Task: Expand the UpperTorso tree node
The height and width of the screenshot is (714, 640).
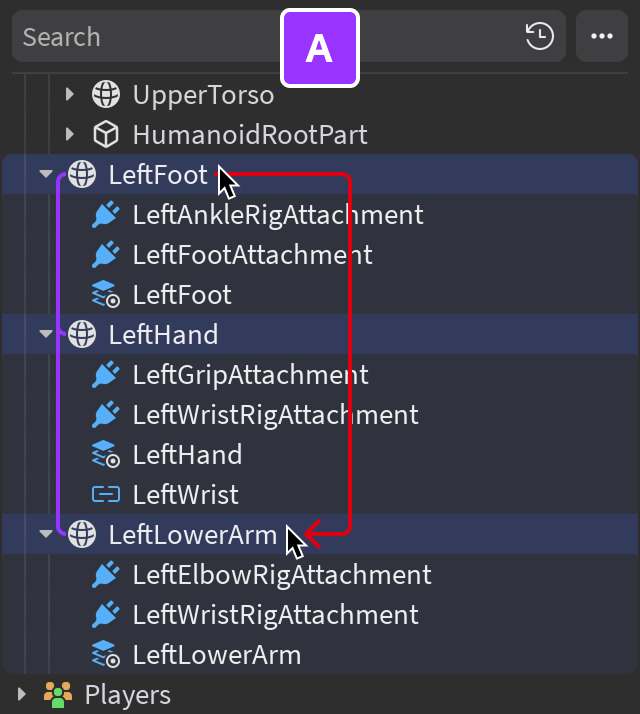Action: [69, 95]
